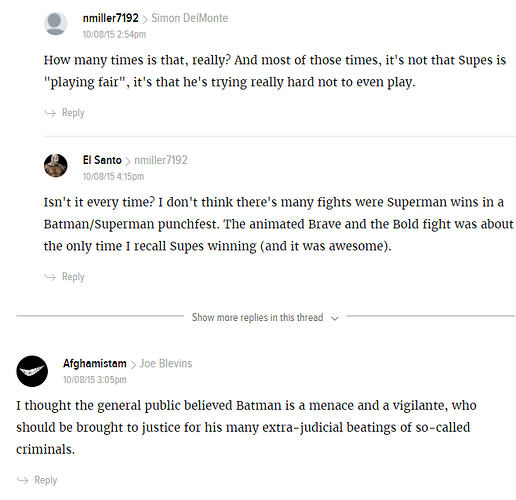Show more replies in this thread
The height and width of the screenshot is (500, 516).
(257, 317)
